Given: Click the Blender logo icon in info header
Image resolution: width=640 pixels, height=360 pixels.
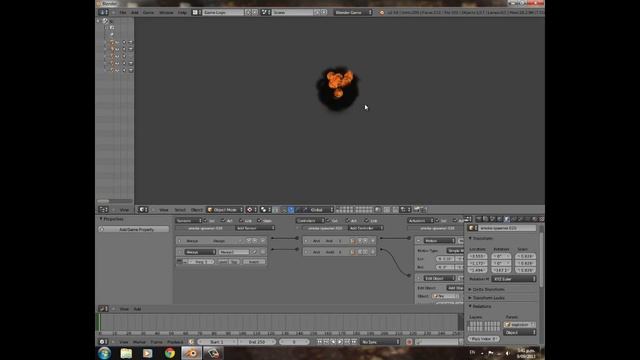Looking at the screenshot, I should (382, 13).
